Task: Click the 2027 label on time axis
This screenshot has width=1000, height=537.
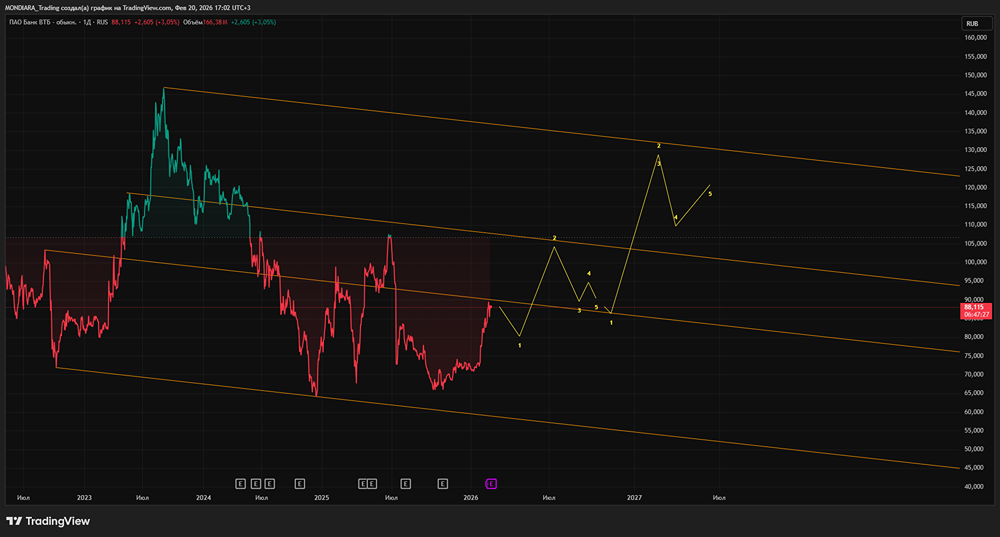Action: [x=634, y=497]
